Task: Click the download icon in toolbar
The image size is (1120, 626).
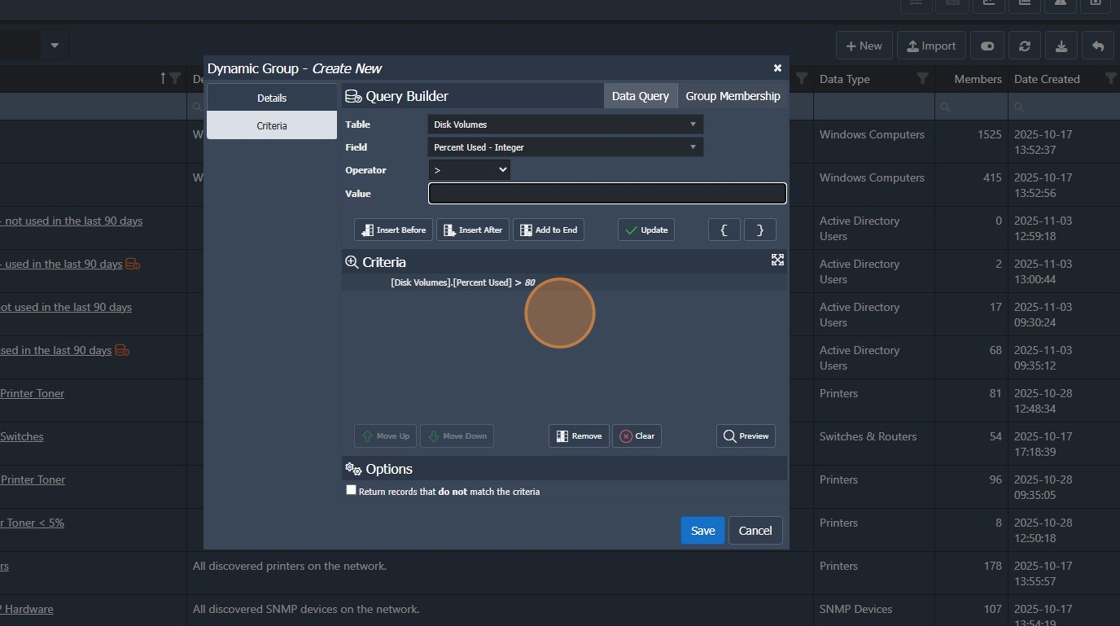Action: (x=1061, y=46)
